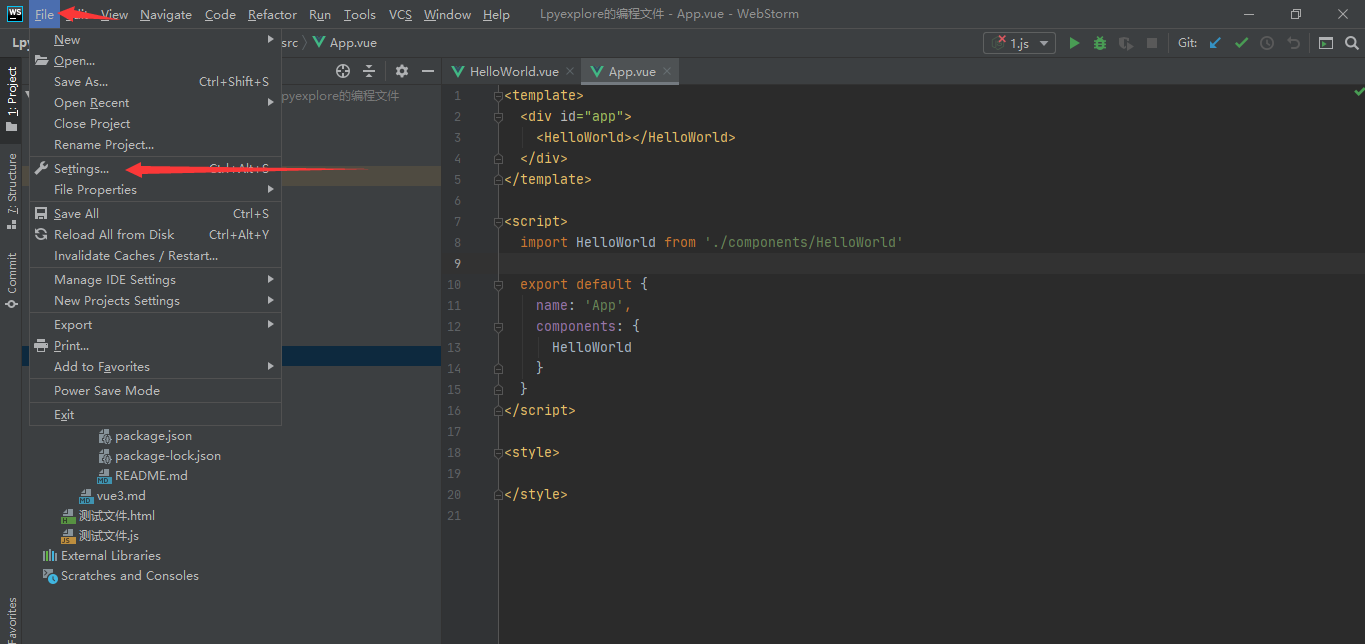The height and width of the screenshot is (644, 1365).
Task: Update project via blue Git arrow
Action: coord(1215,43)
